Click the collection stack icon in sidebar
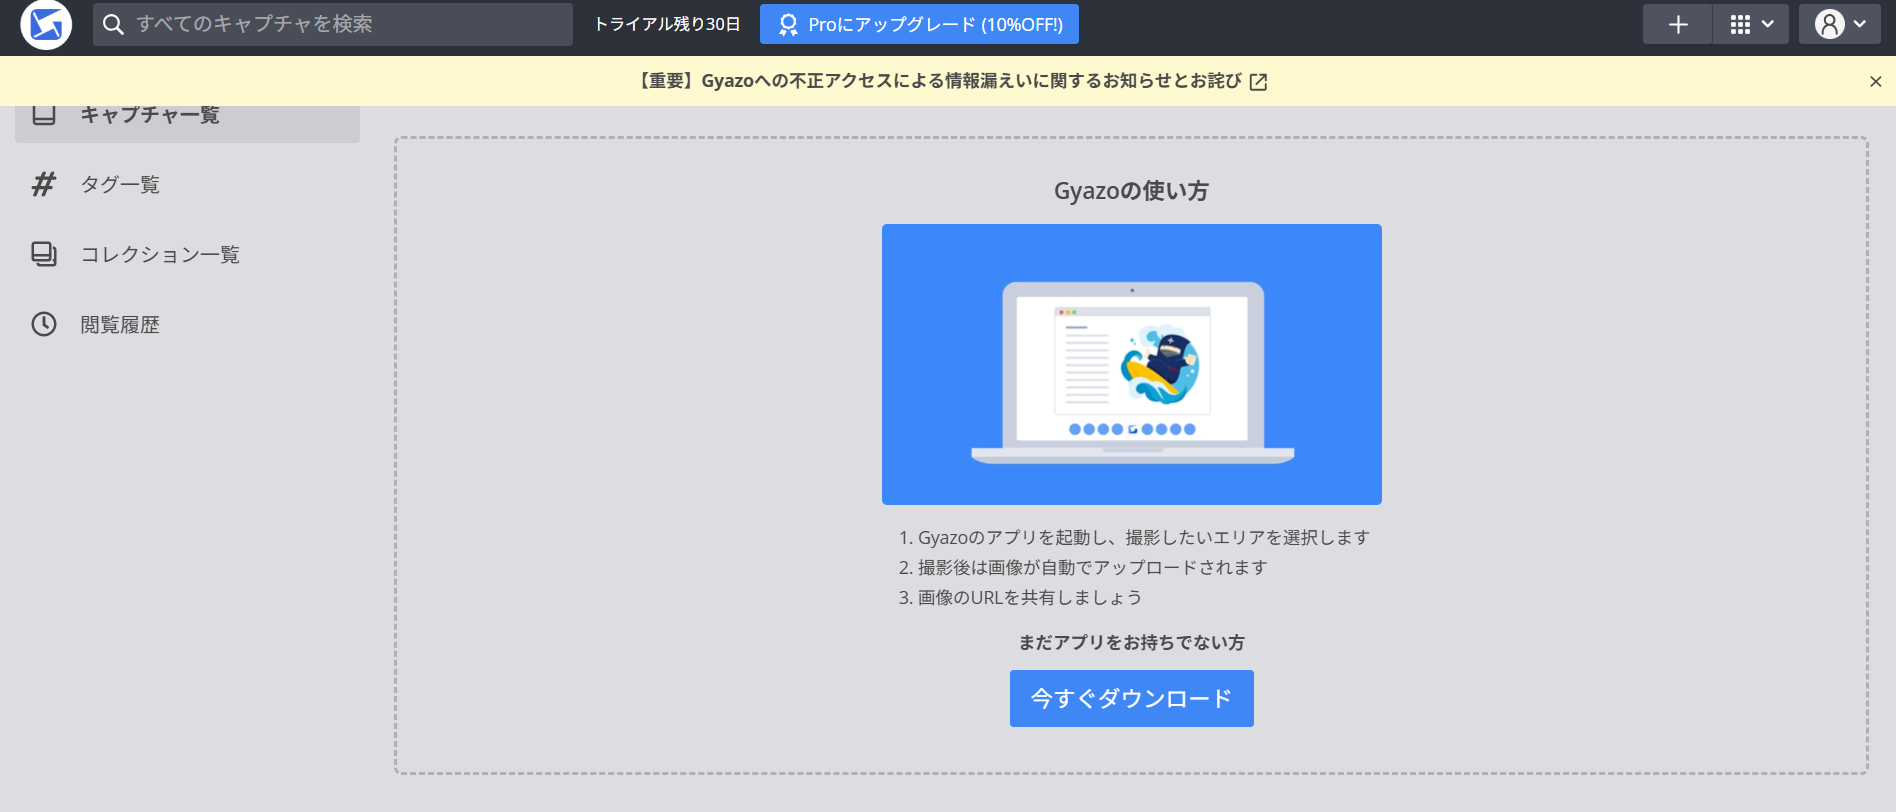1896x812 pixels. tap(44, 254)
